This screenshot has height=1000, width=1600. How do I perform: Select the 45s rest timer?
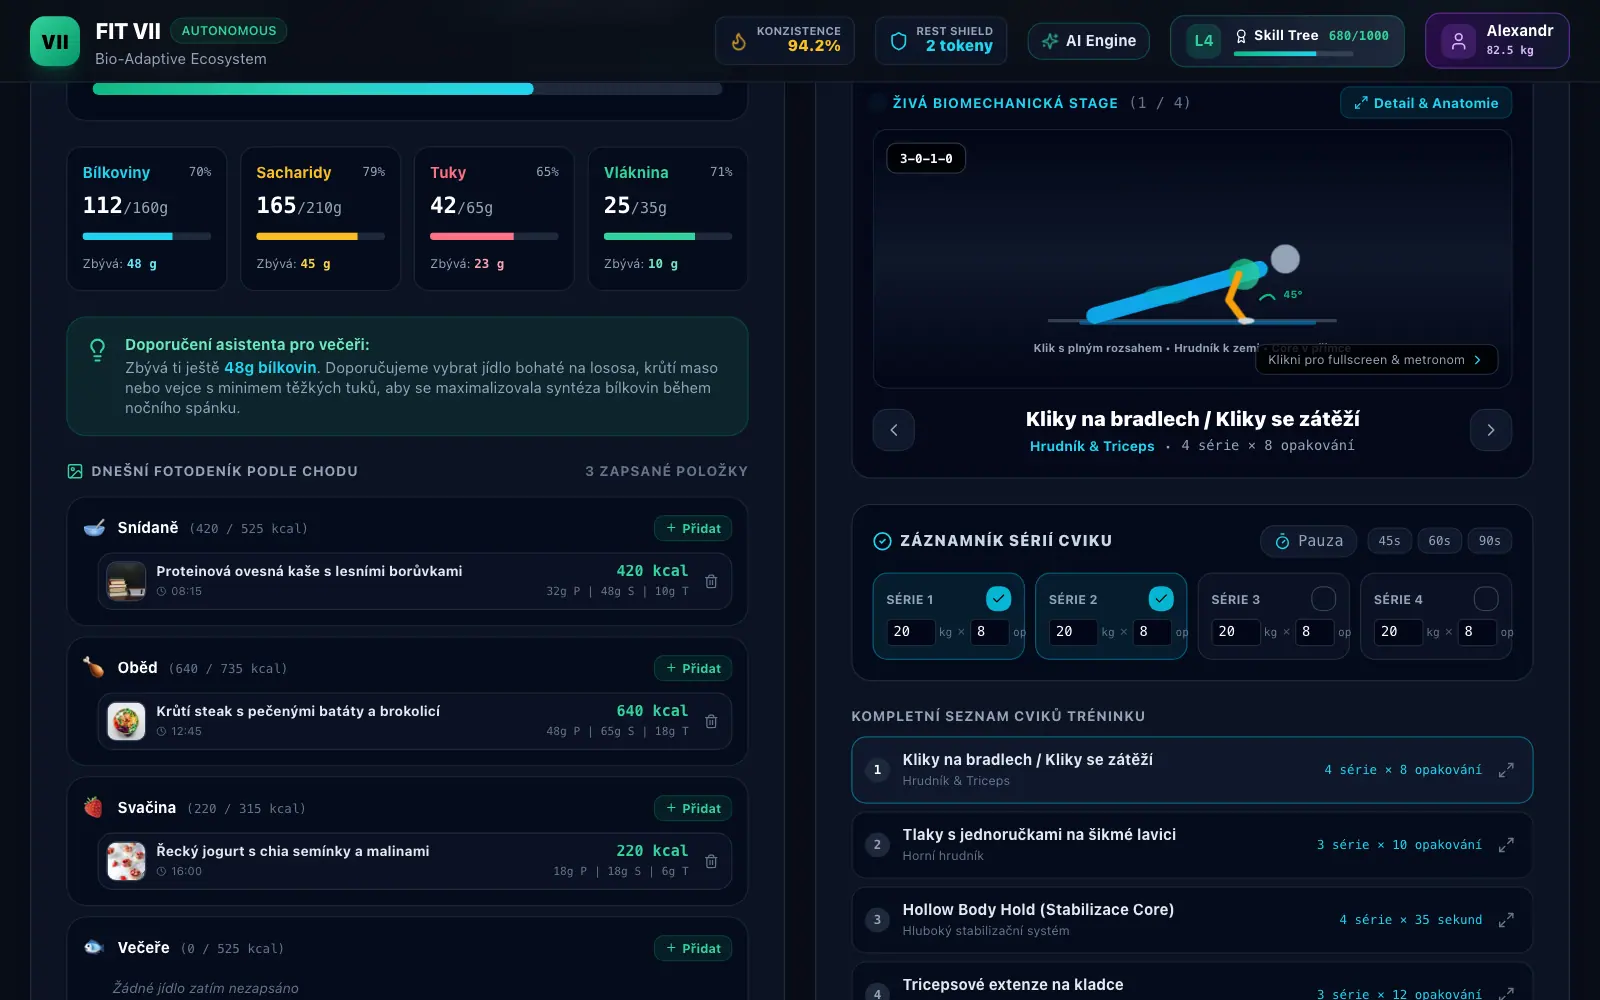[1390, 541]
